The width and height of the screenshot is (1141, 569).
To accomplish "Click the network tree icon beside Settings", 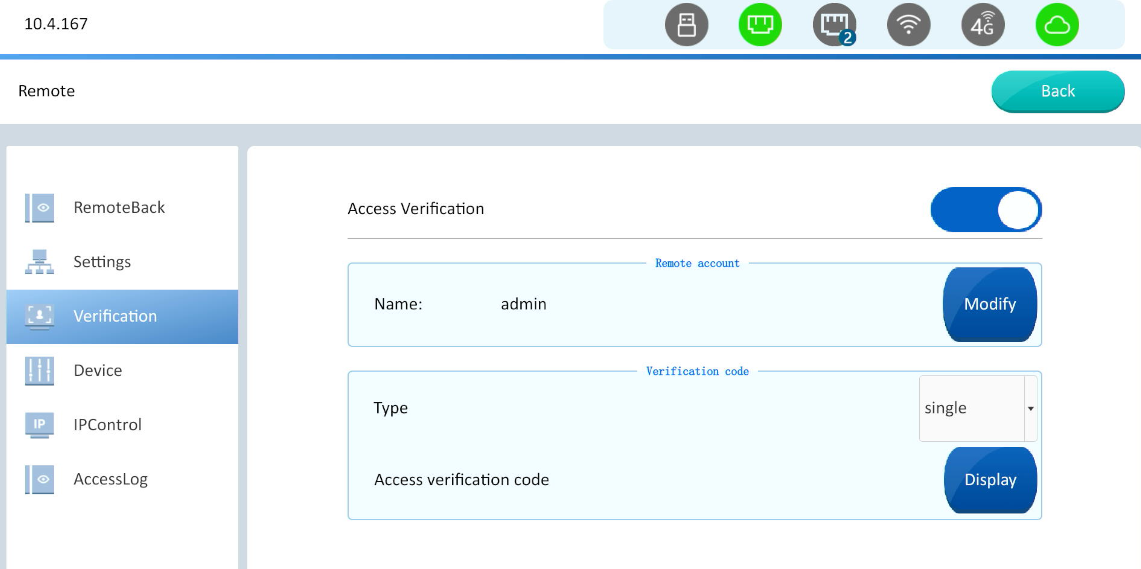I will 39,262.
